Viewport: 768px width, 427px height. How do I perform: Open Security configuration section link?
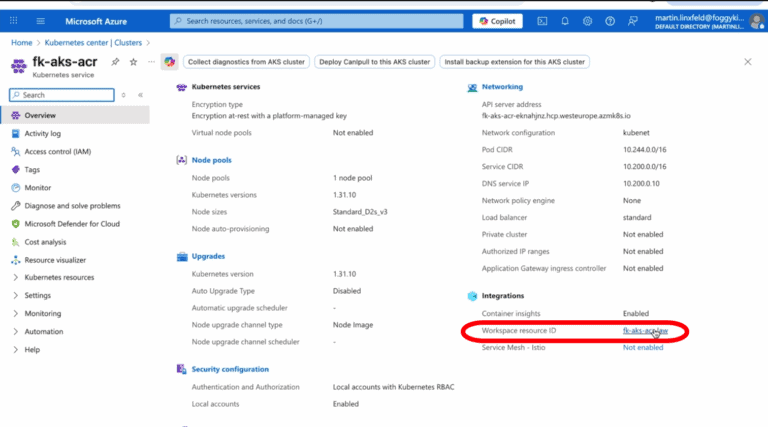[x=230, y=369]
